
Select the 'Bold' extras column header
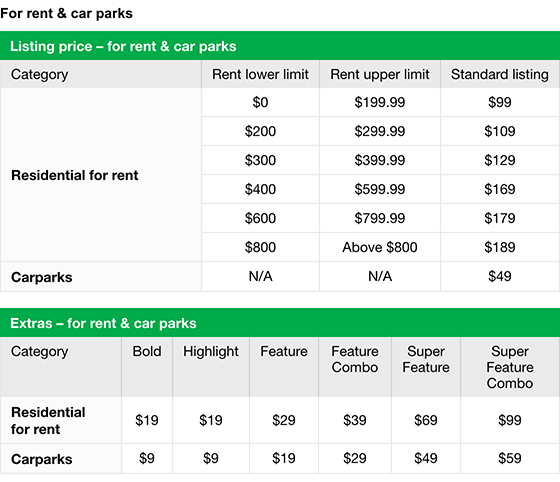pos(147,351)
